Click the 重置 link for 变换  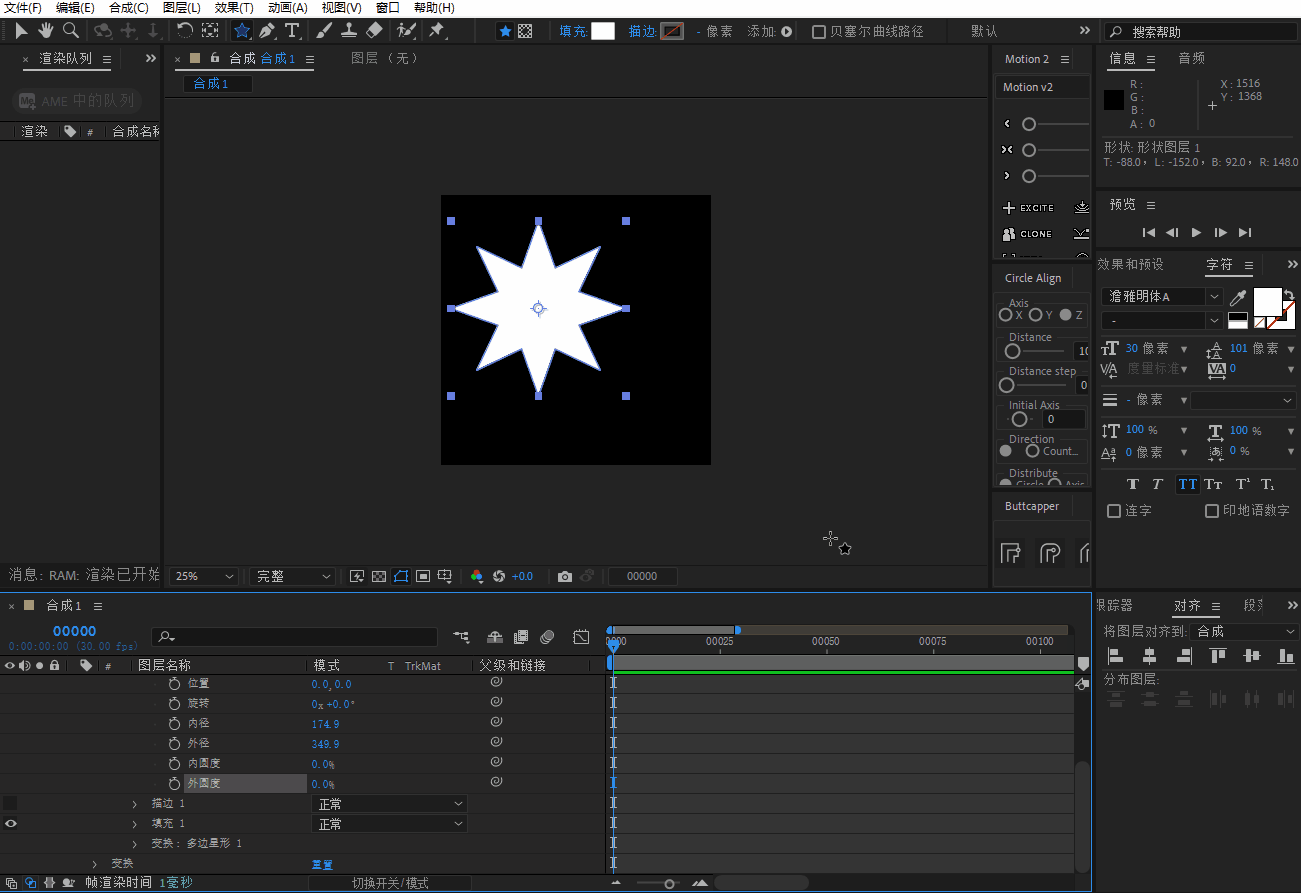click(321, 864)
